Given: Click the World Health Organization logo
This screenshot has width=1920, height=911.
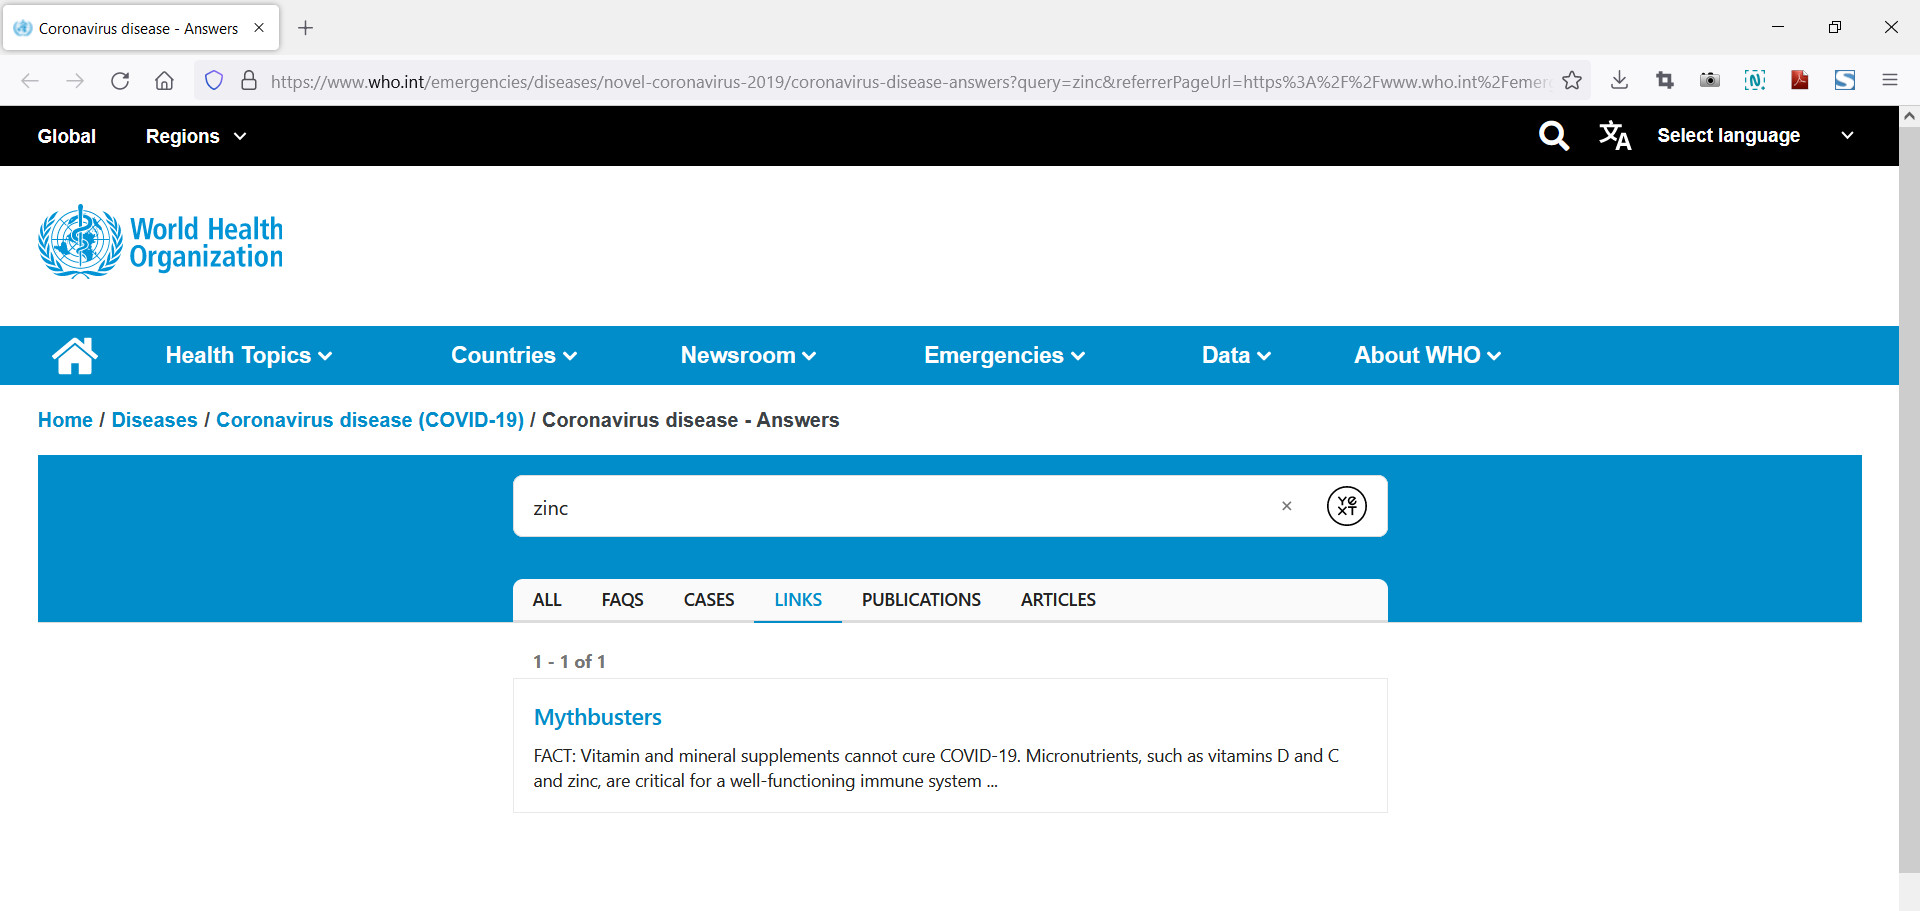Looking at the screenshot, I should [x=160, y=242].
